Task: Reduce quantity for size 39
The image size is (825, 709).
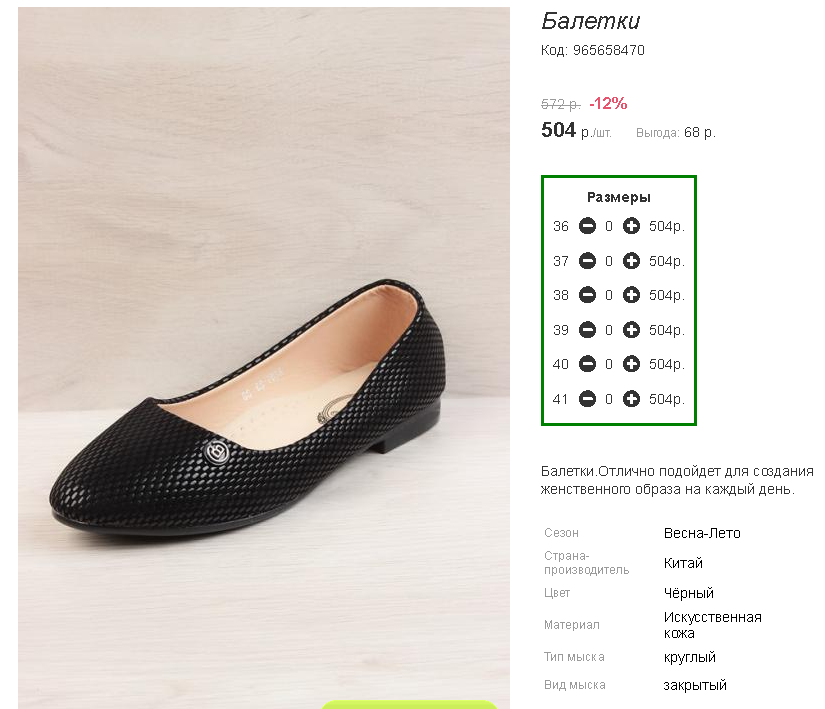Action: coord(587,330)
